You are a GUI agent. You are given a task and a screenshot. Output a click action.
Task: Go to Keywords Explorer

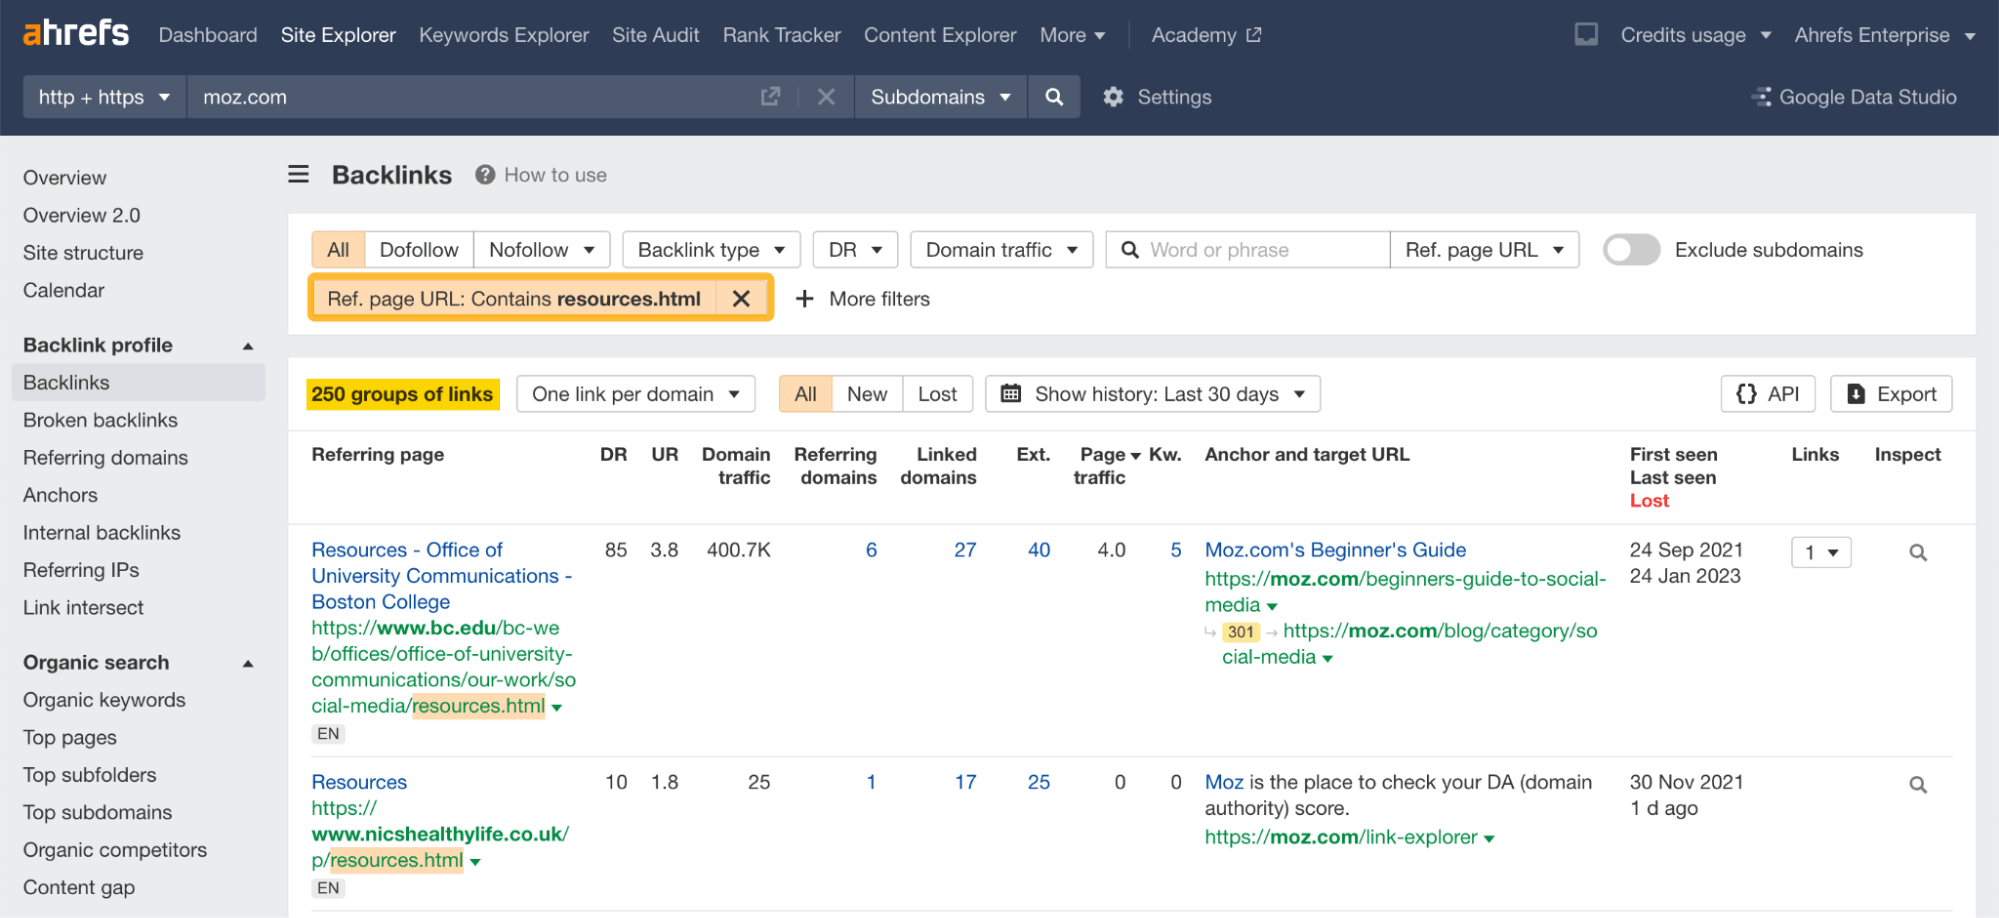point(503,34)
